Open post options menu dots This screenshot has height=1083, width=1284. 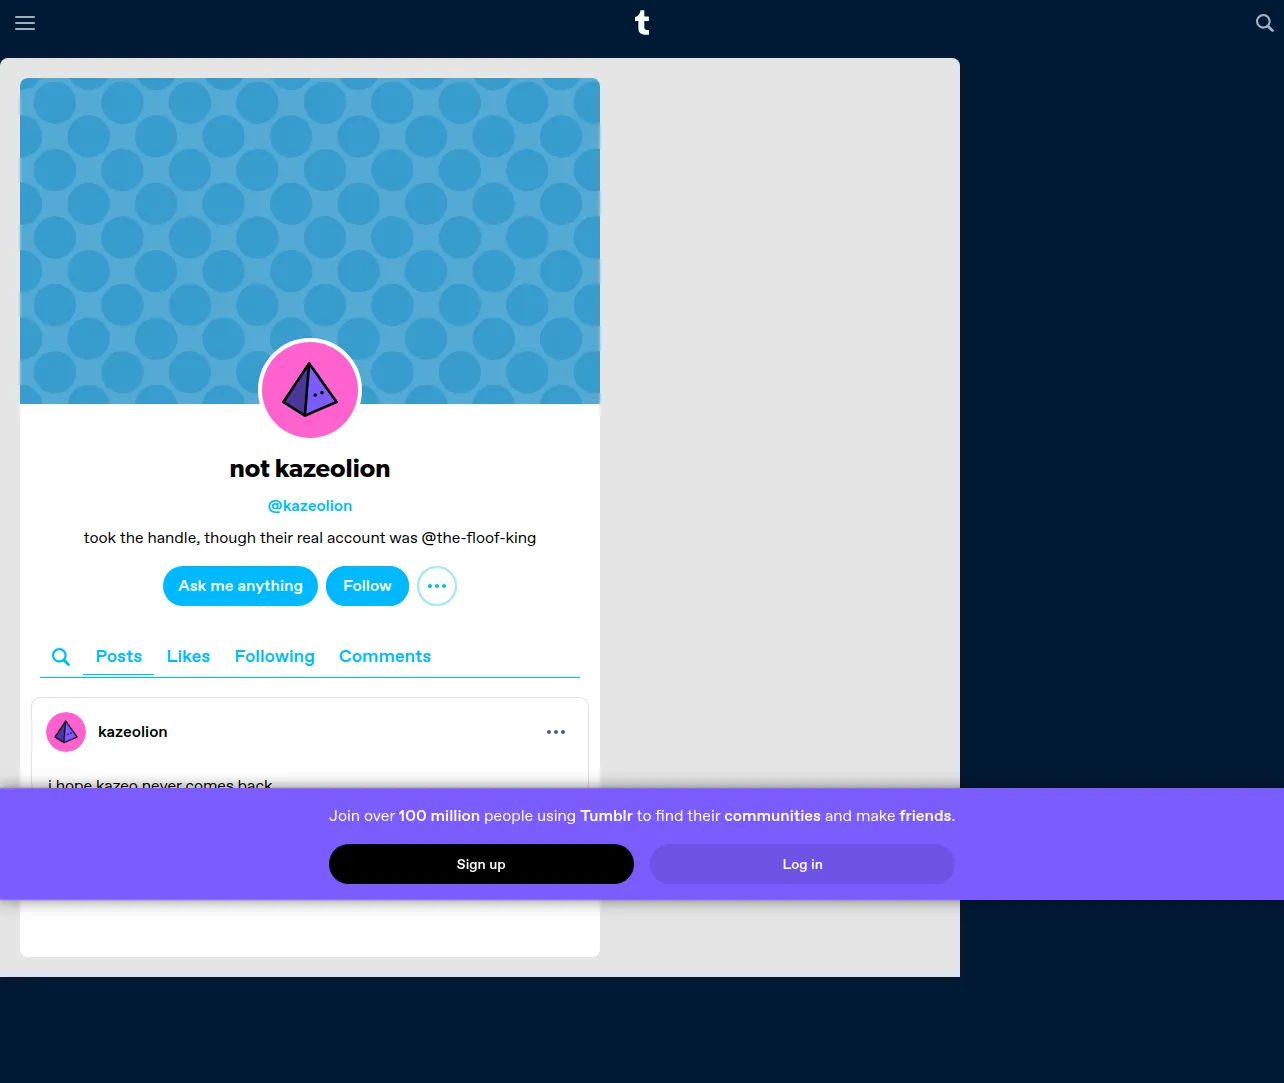[556, 732]
